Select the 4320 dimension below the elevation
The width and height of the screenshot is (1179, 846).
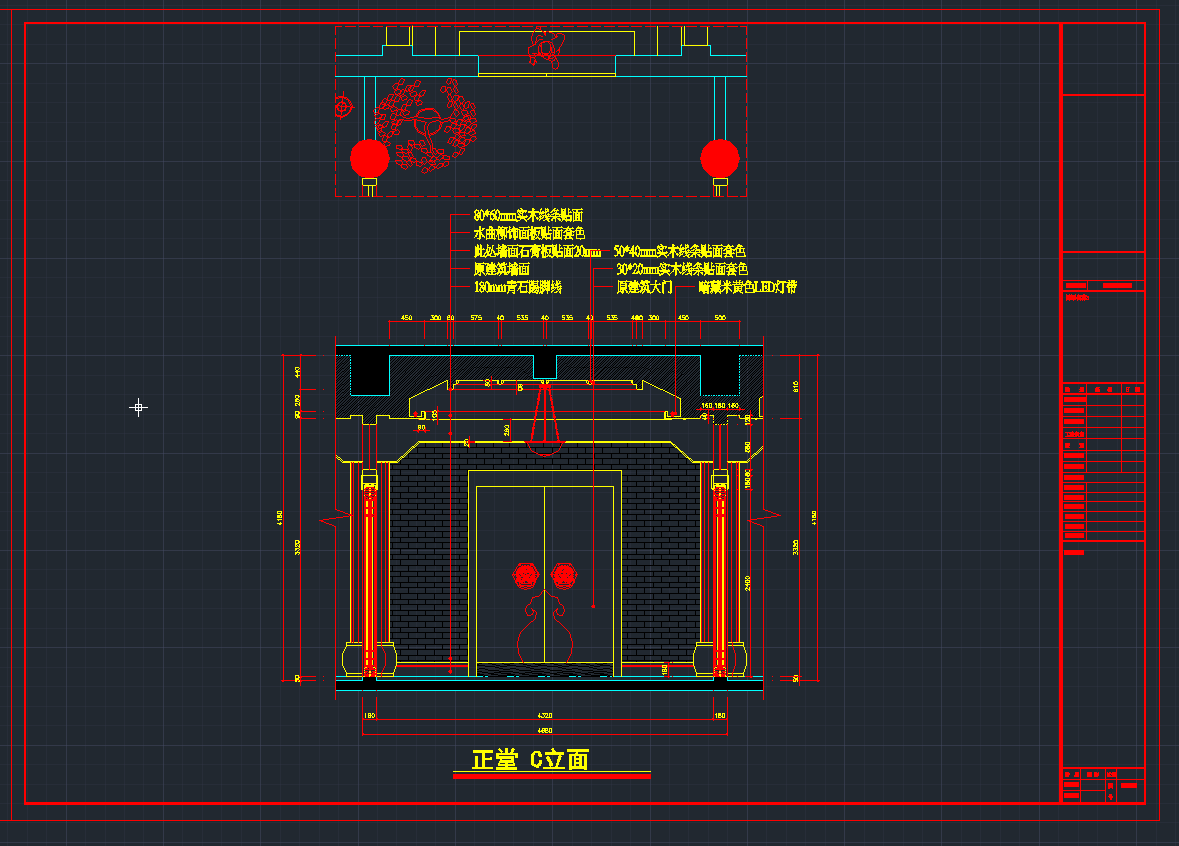(544, 716)
